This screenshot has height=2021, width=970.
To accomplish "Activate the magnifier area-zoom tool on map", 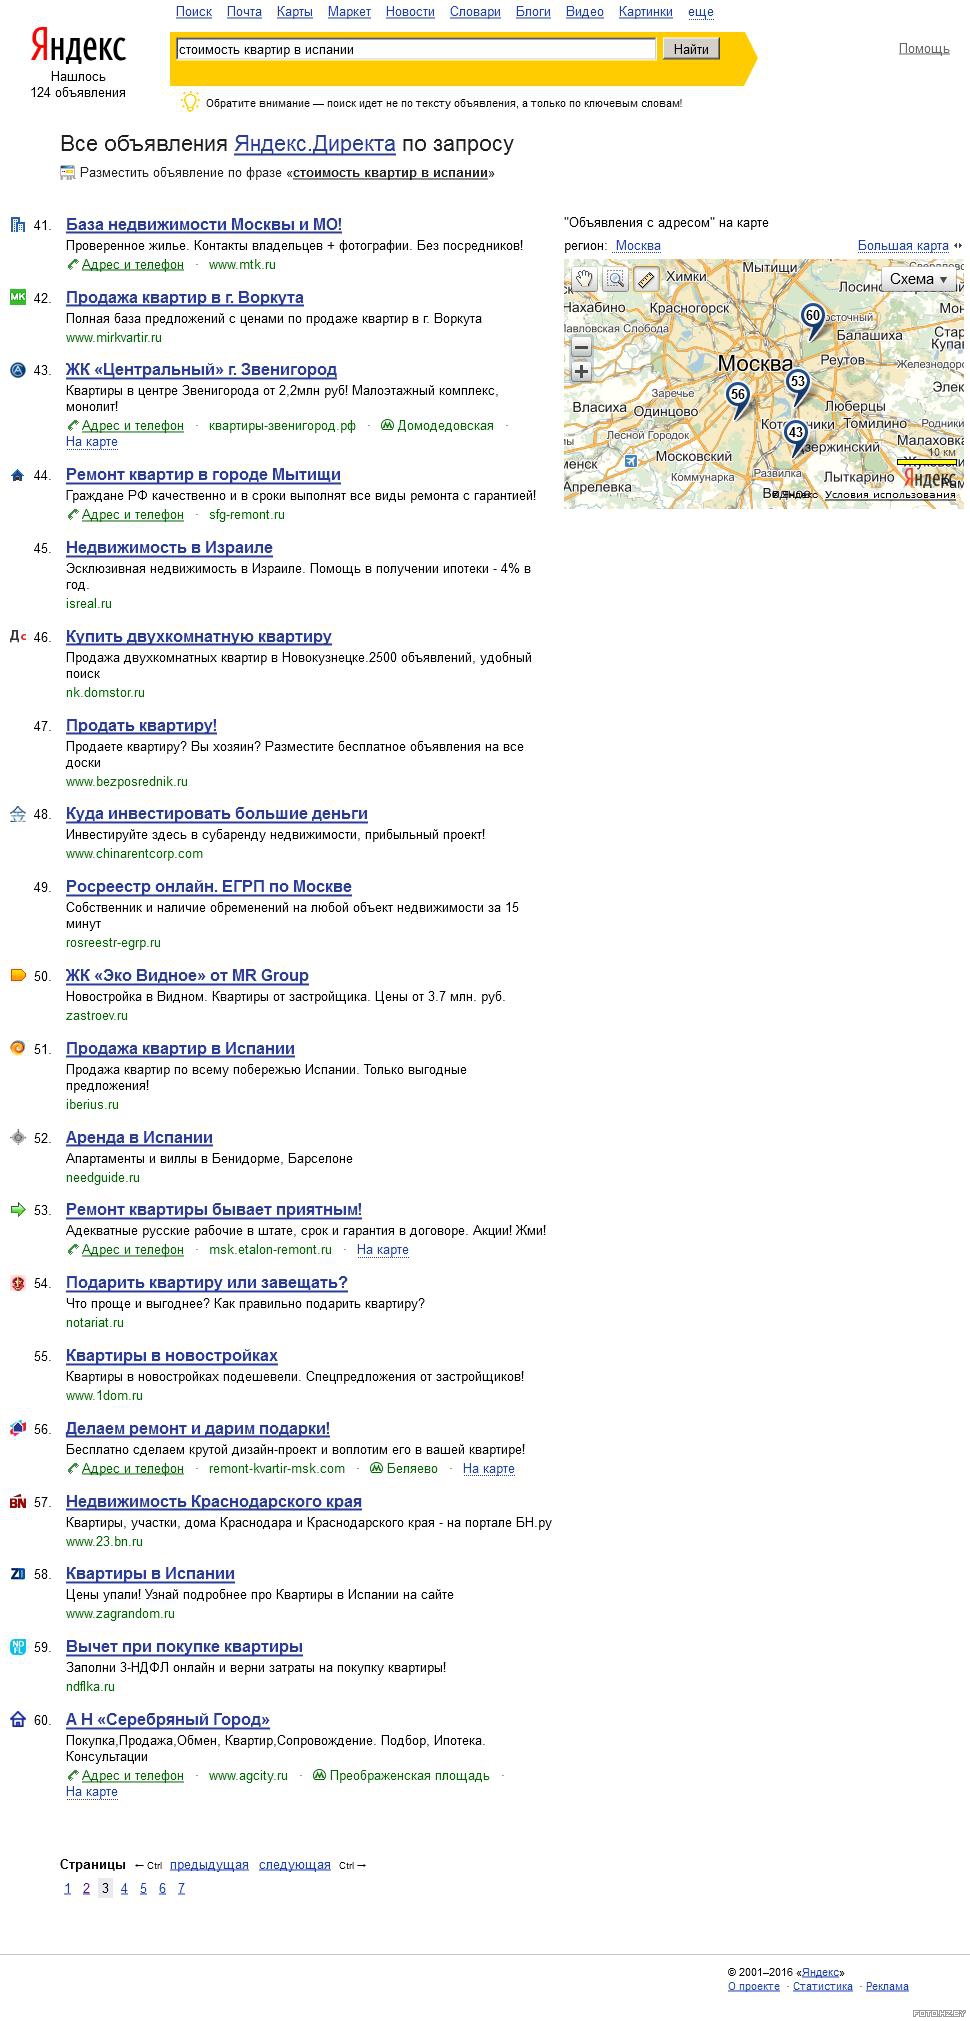I will pos(616,280).
